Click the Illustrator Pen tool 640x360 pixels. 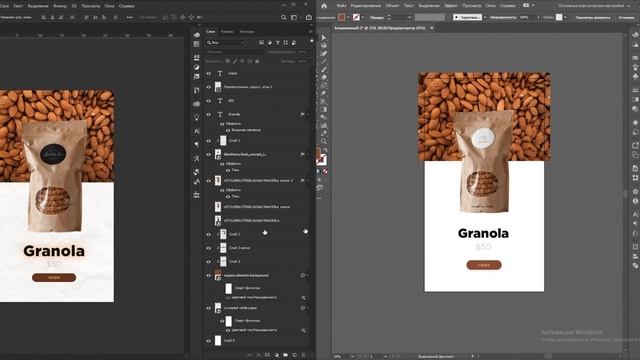point(324,53)
